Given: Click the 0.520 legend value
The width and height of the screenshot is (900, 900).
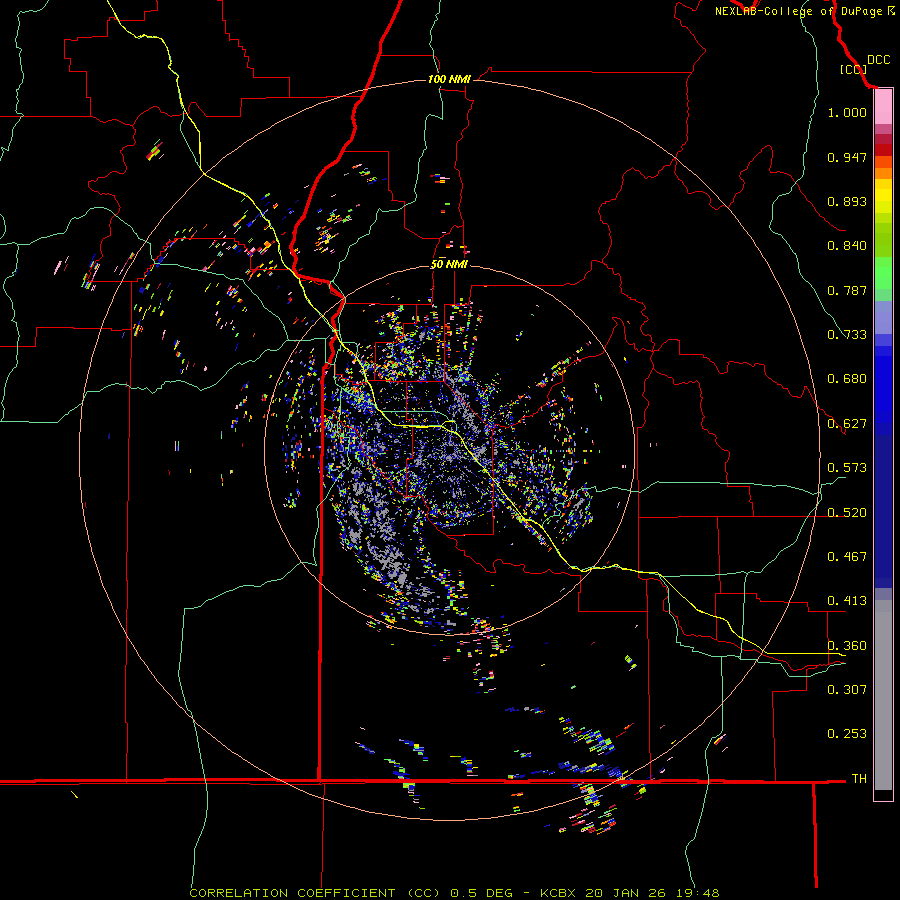Looking at the screenshot, I should [847, 512].
